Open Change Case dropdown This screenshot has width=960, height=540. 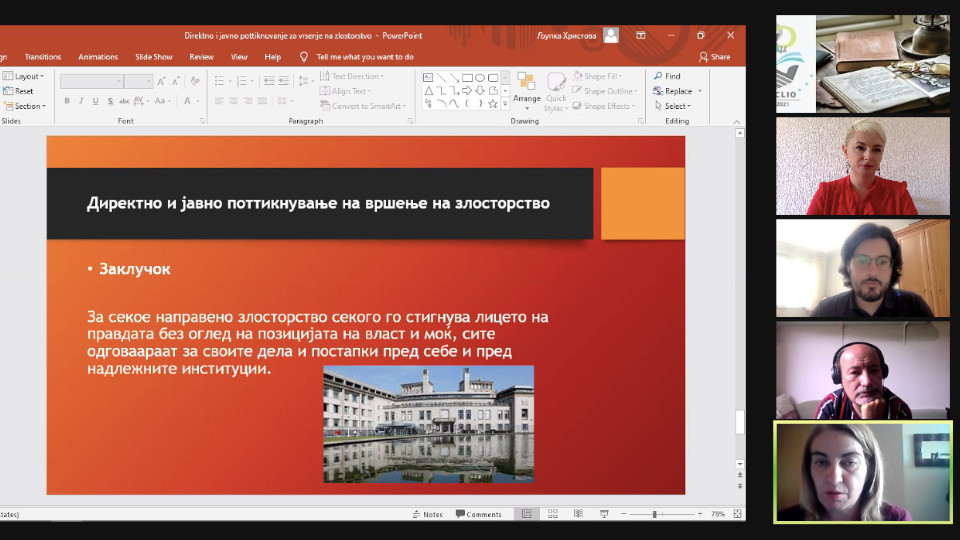point(162,101)
